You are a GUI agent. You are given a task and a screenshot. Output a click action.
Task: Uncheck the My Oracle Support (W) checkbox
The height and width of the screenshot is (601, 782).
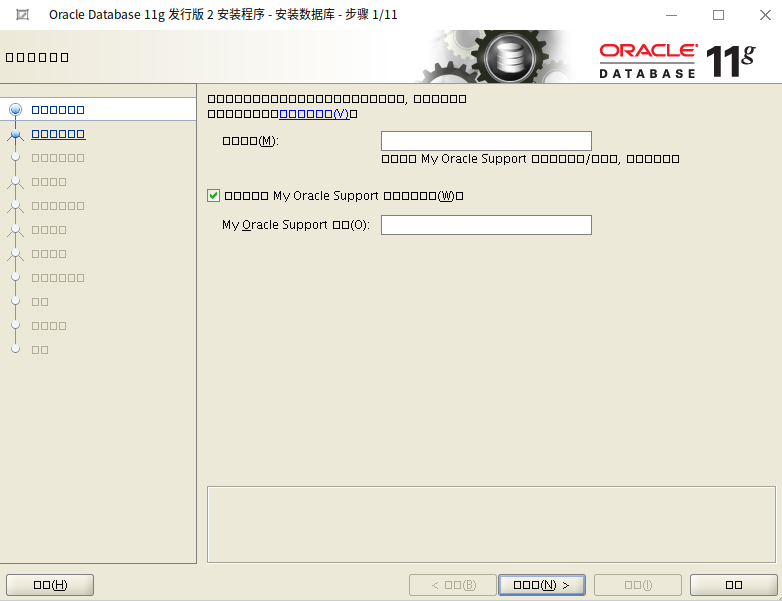[214, 196]
